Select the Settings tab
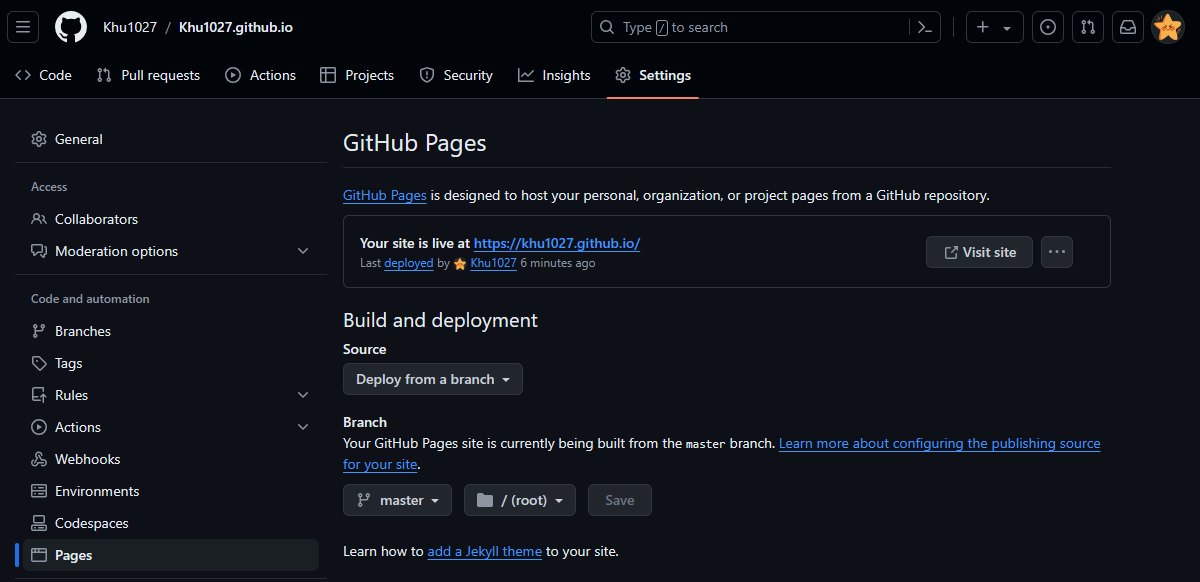The width and height of the screenshot is (1200, 582). 653,75
